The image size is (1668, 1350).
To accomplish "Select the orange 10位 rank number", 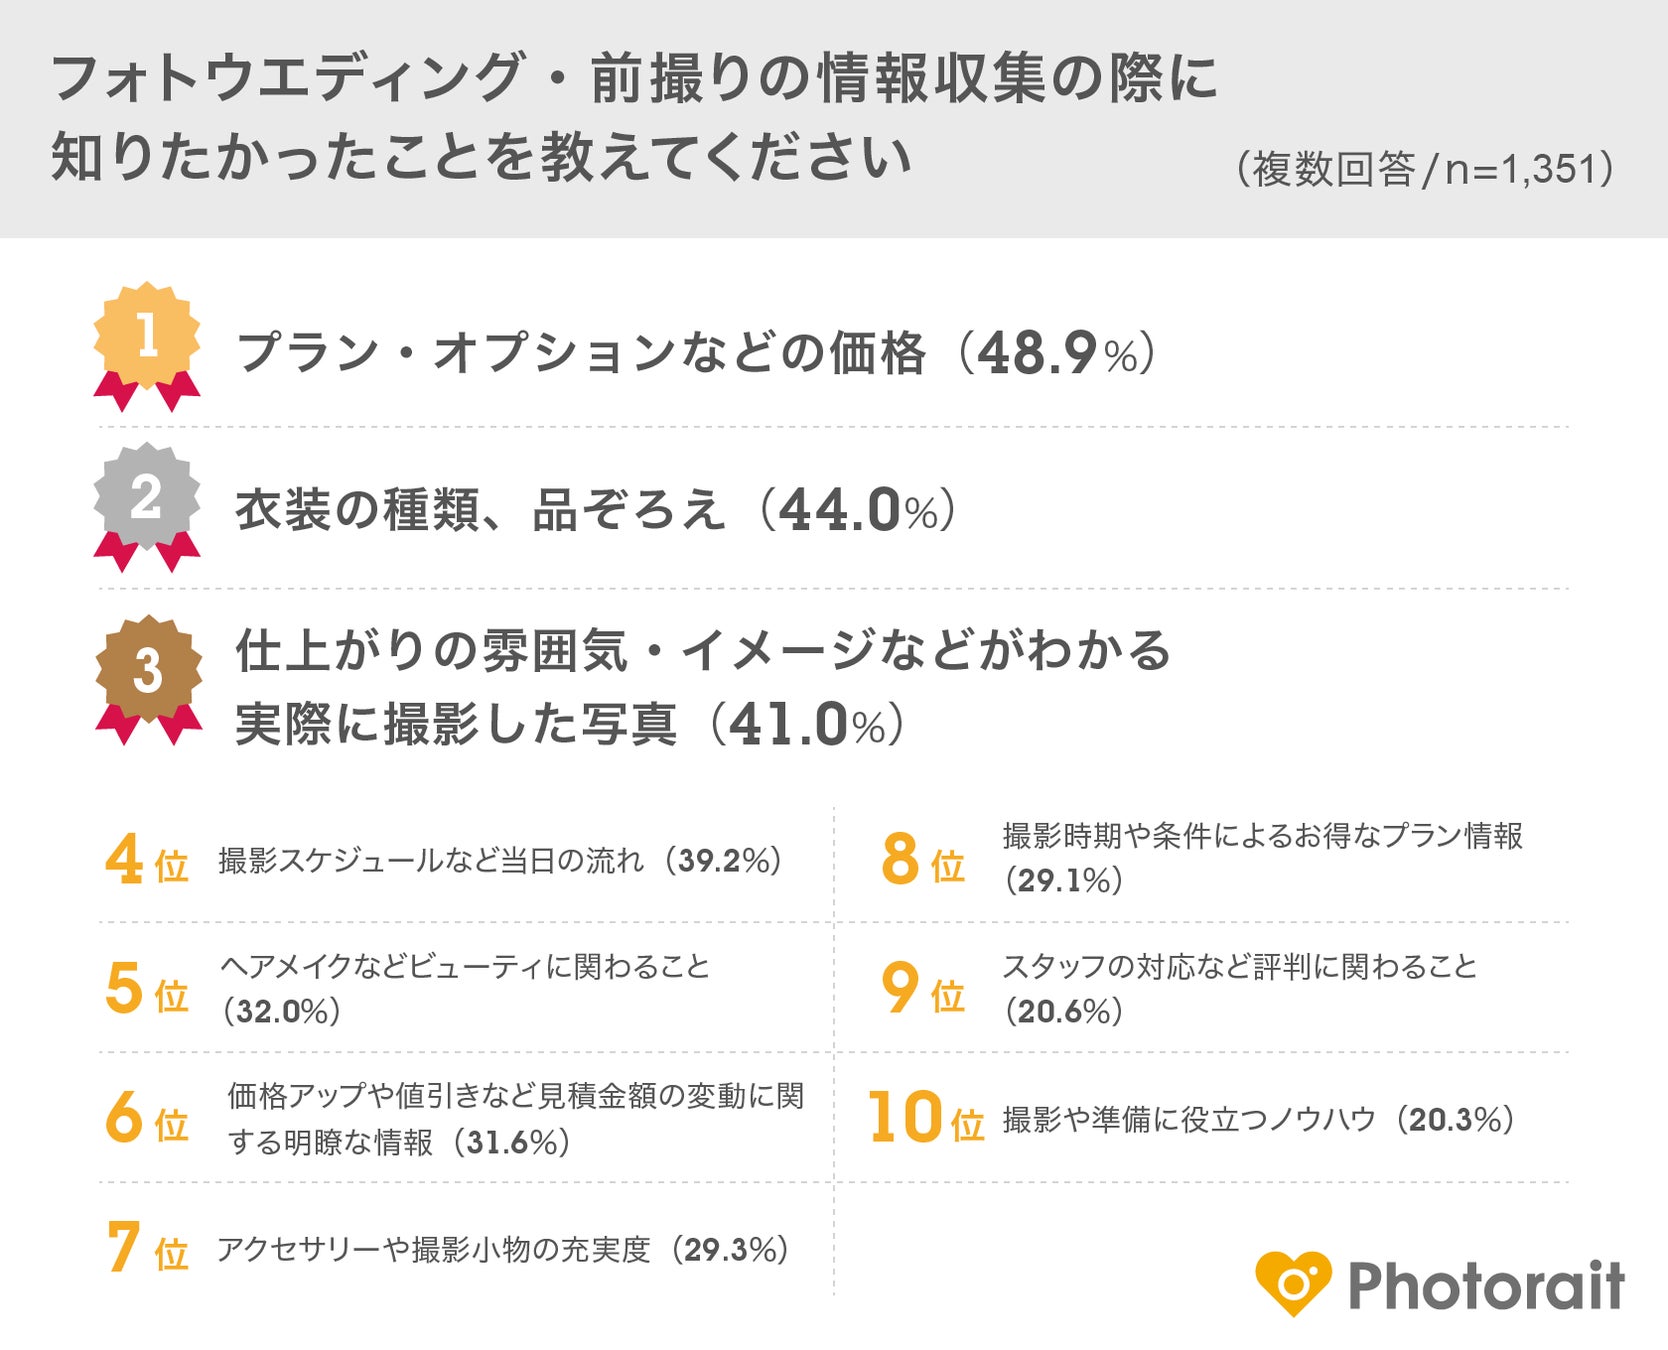I will coord(925,1118).
